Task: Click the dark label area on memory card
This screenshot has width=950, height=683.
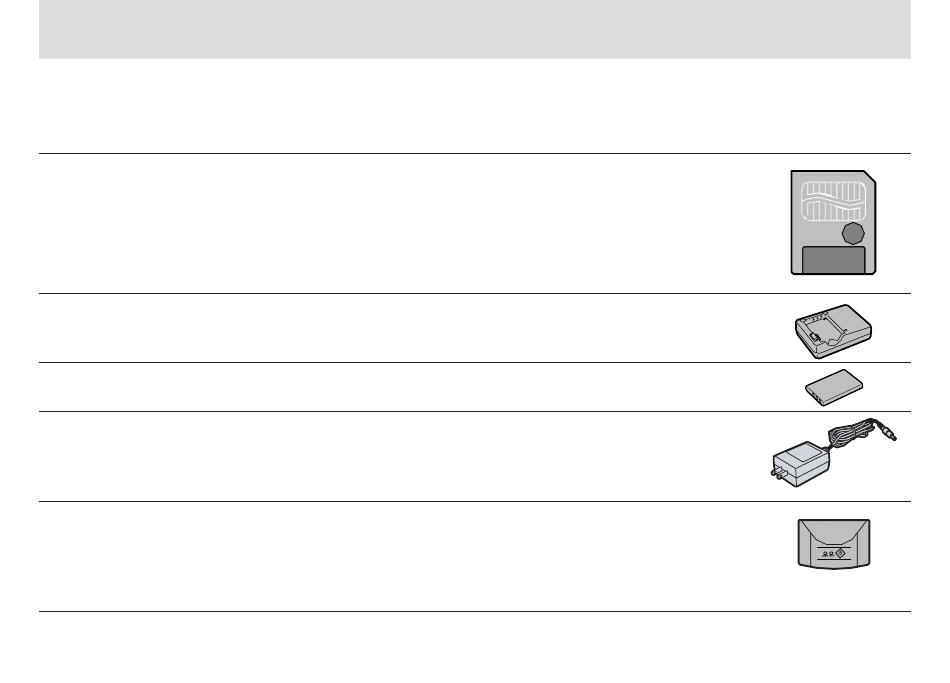Action: tap(834, 260)
